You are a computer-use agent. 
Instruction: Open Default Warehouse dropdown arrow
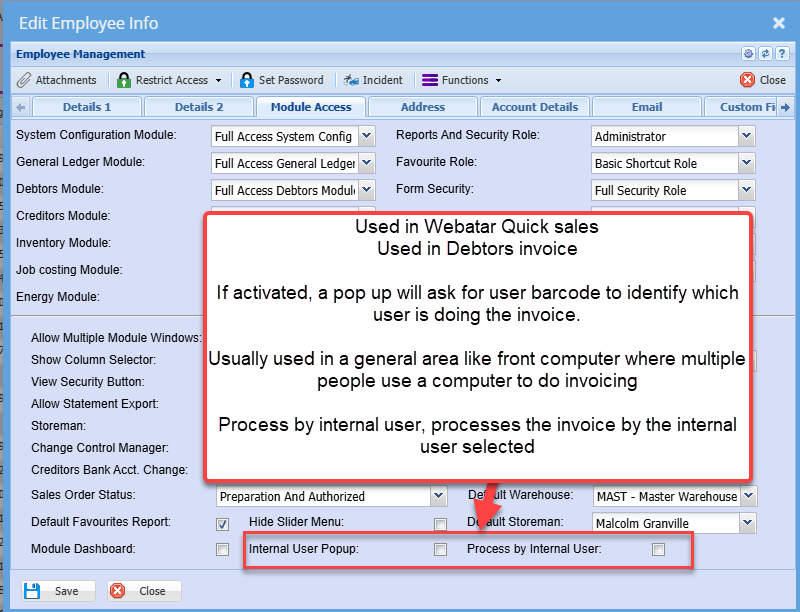(748, 496)
